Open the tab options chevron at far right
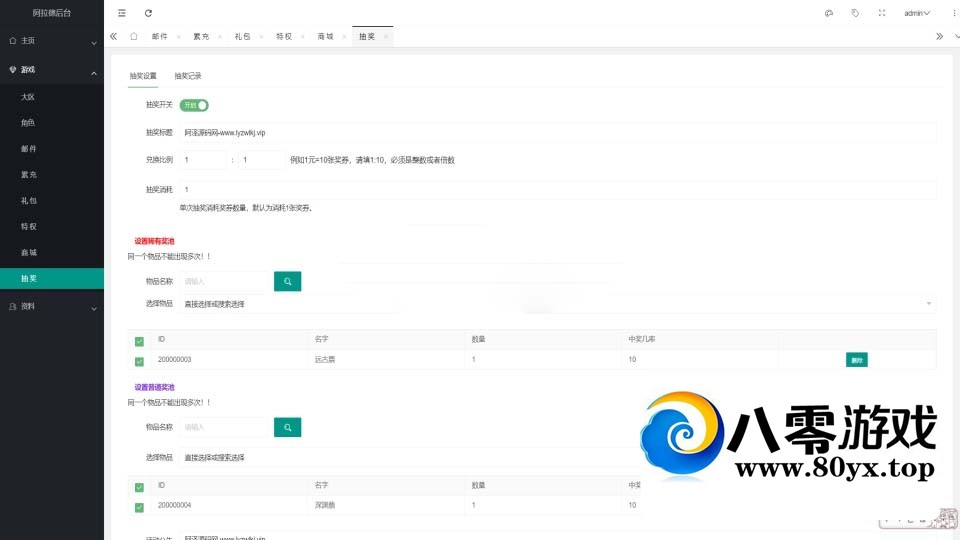This screenshot has width=960, height=540. tap(956, 36)
